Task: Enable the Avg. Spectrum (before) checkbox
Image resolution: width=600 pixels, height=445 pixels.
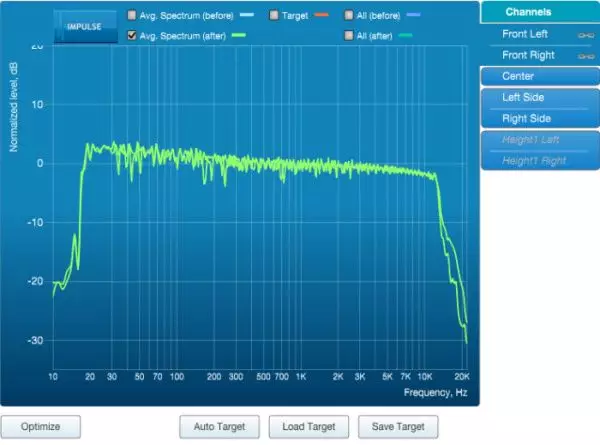Action: pyautogui.click(x=133, y=17)
